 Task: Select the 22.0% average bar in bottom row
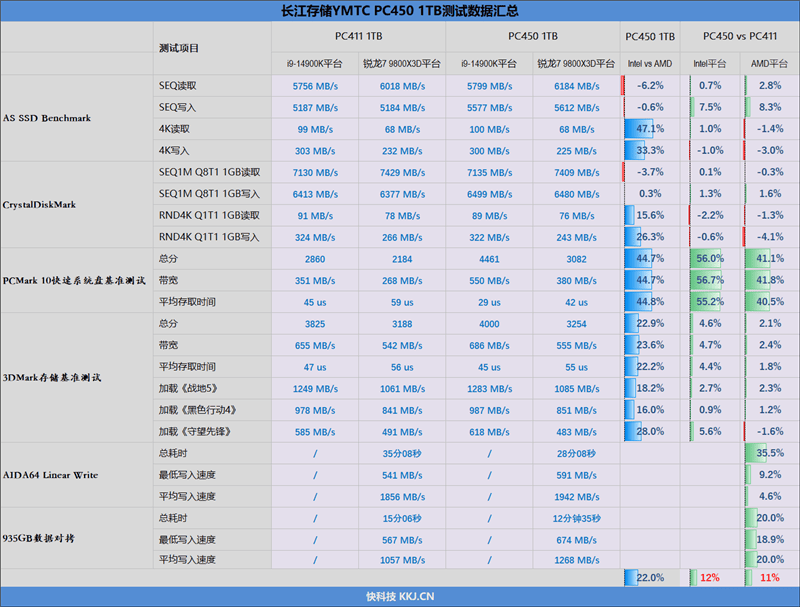(x=645, y=578)
